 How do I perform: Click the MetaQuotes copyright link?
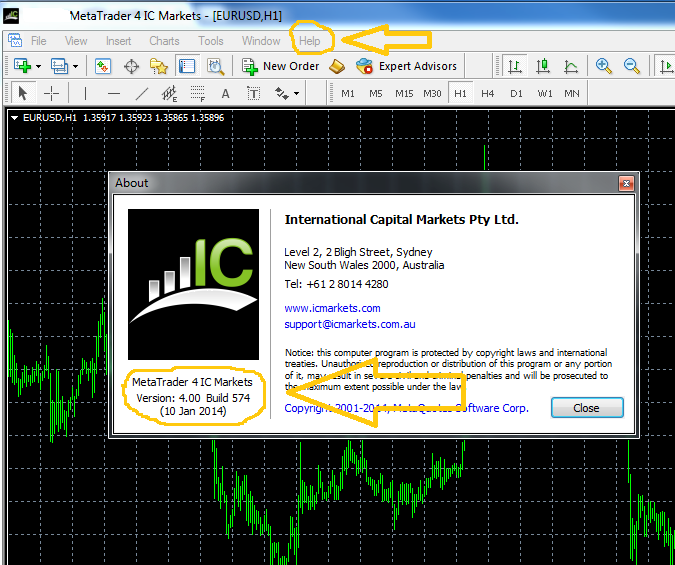pos(406,408)
